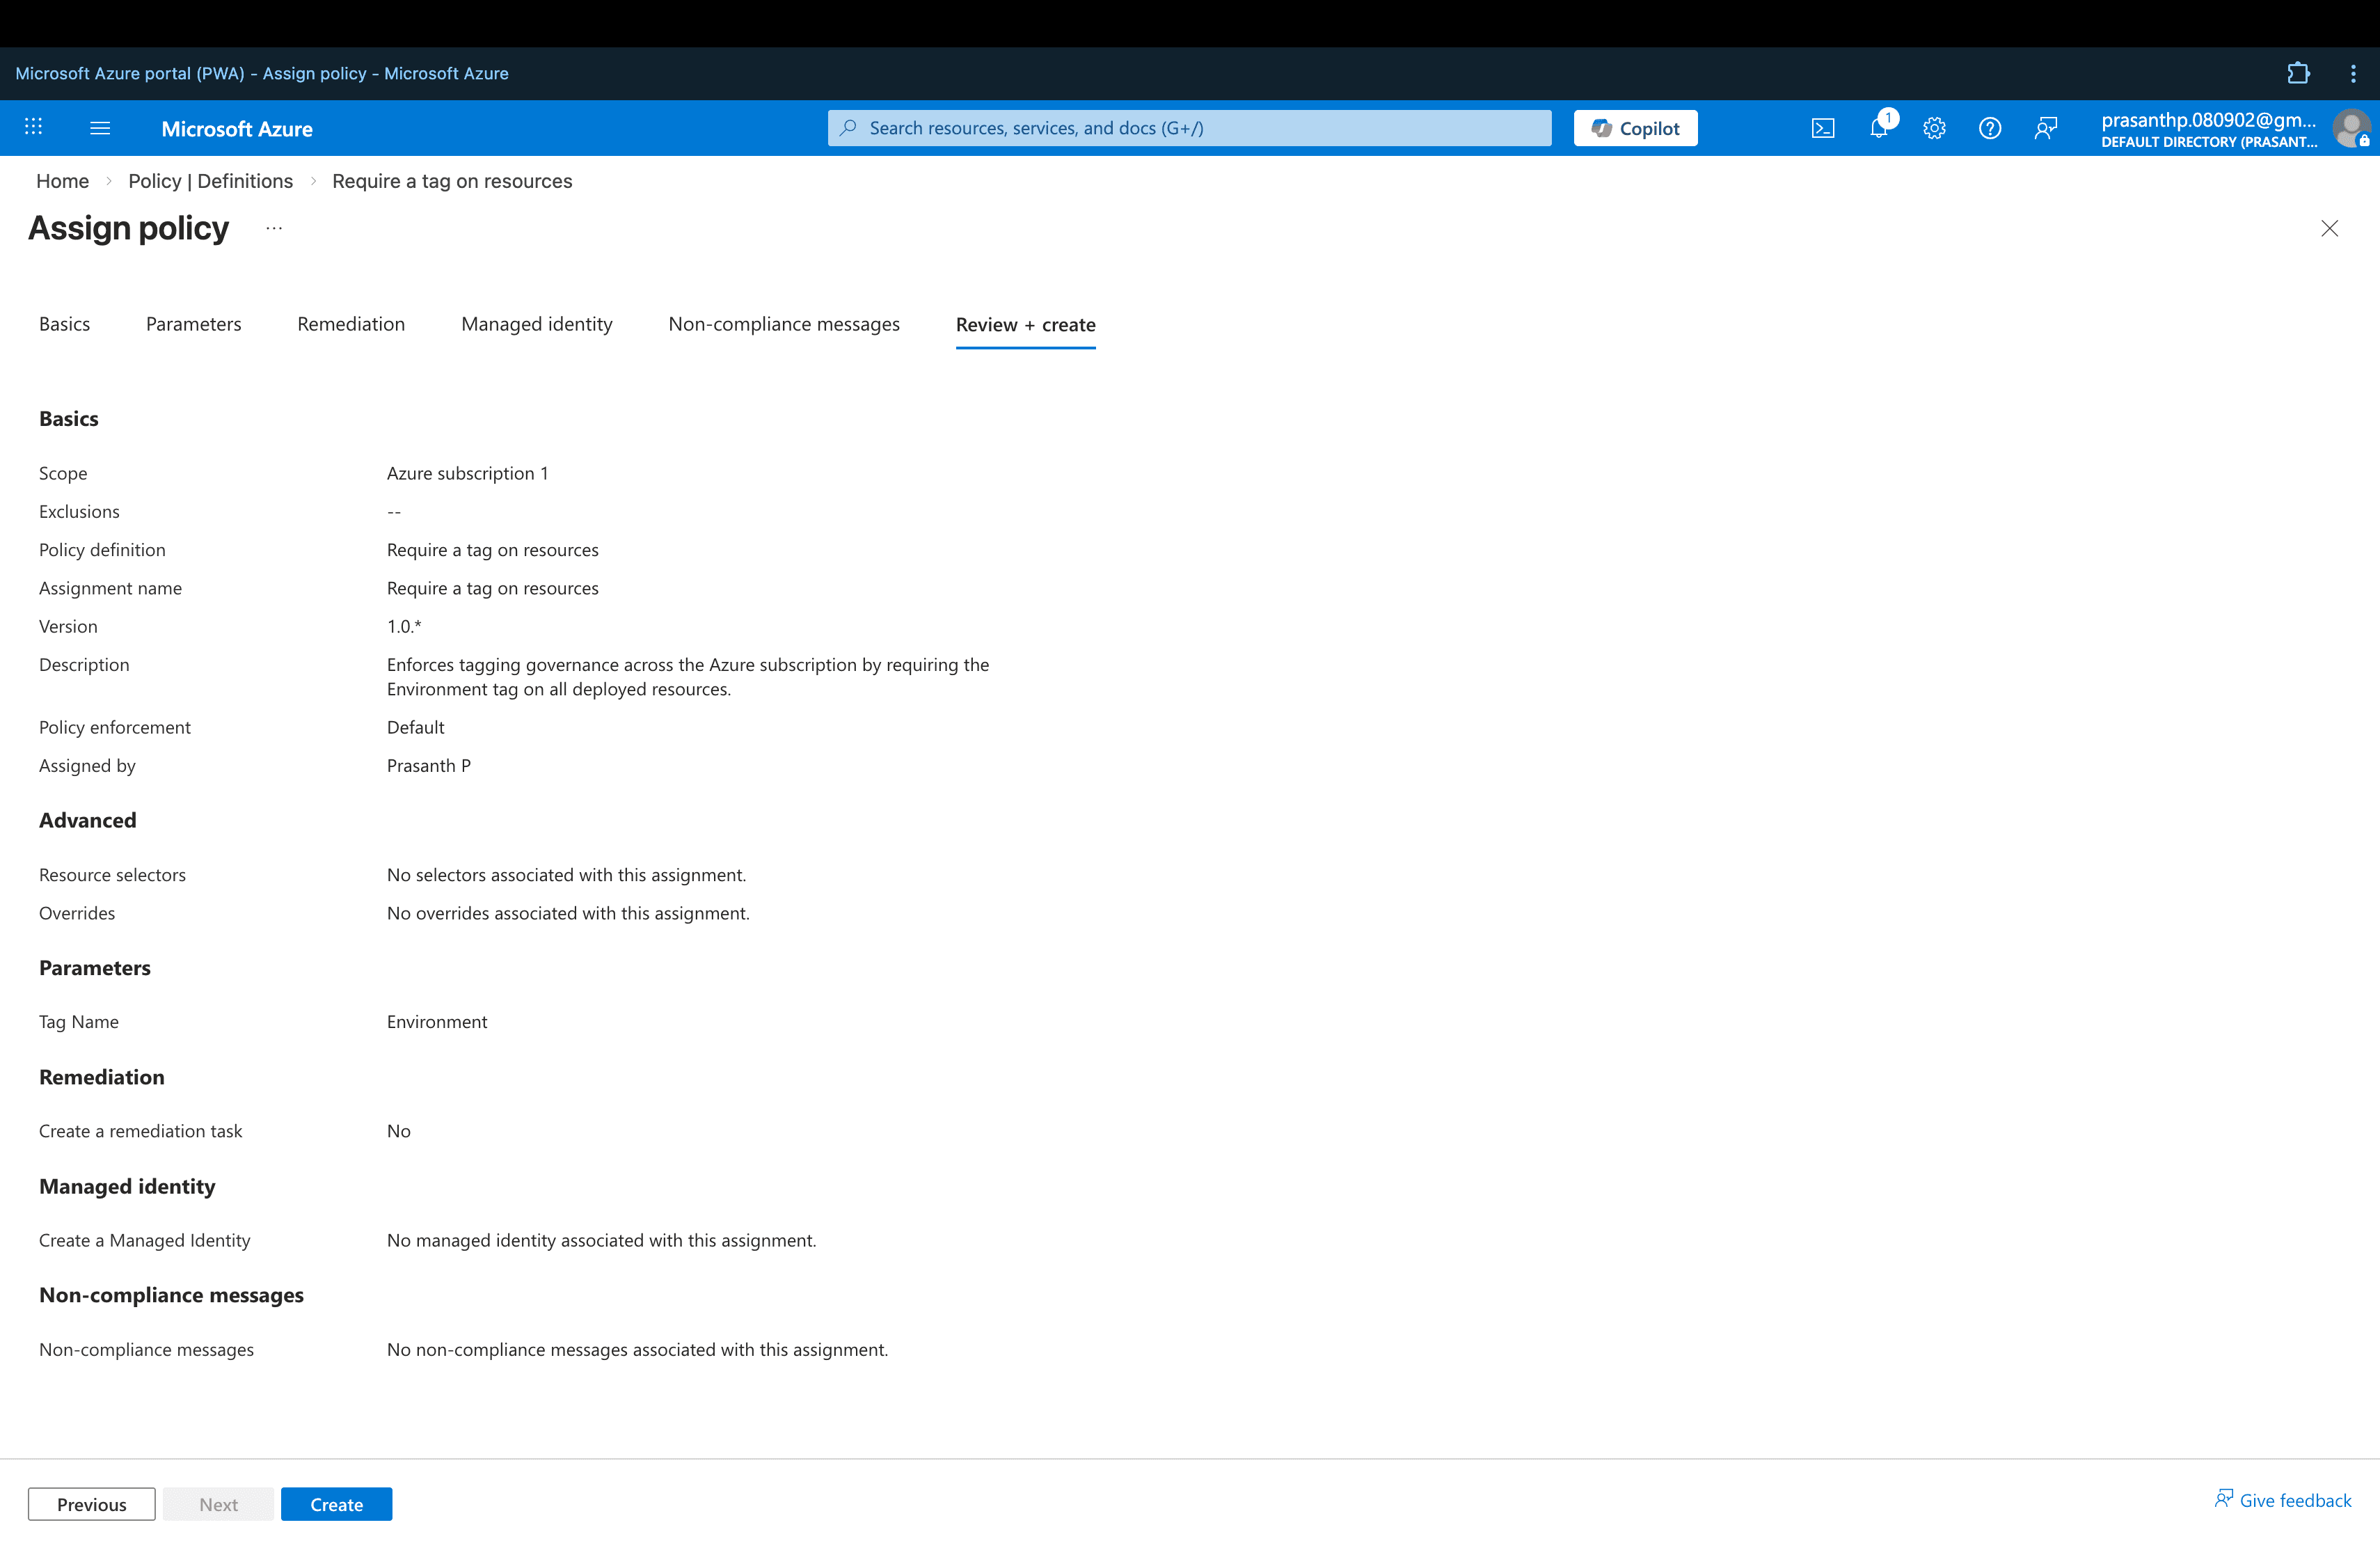2380x1541 pixels.
Task: Open the DEFAULT DIRECTORY account switcher
Action: (2210, 141)
